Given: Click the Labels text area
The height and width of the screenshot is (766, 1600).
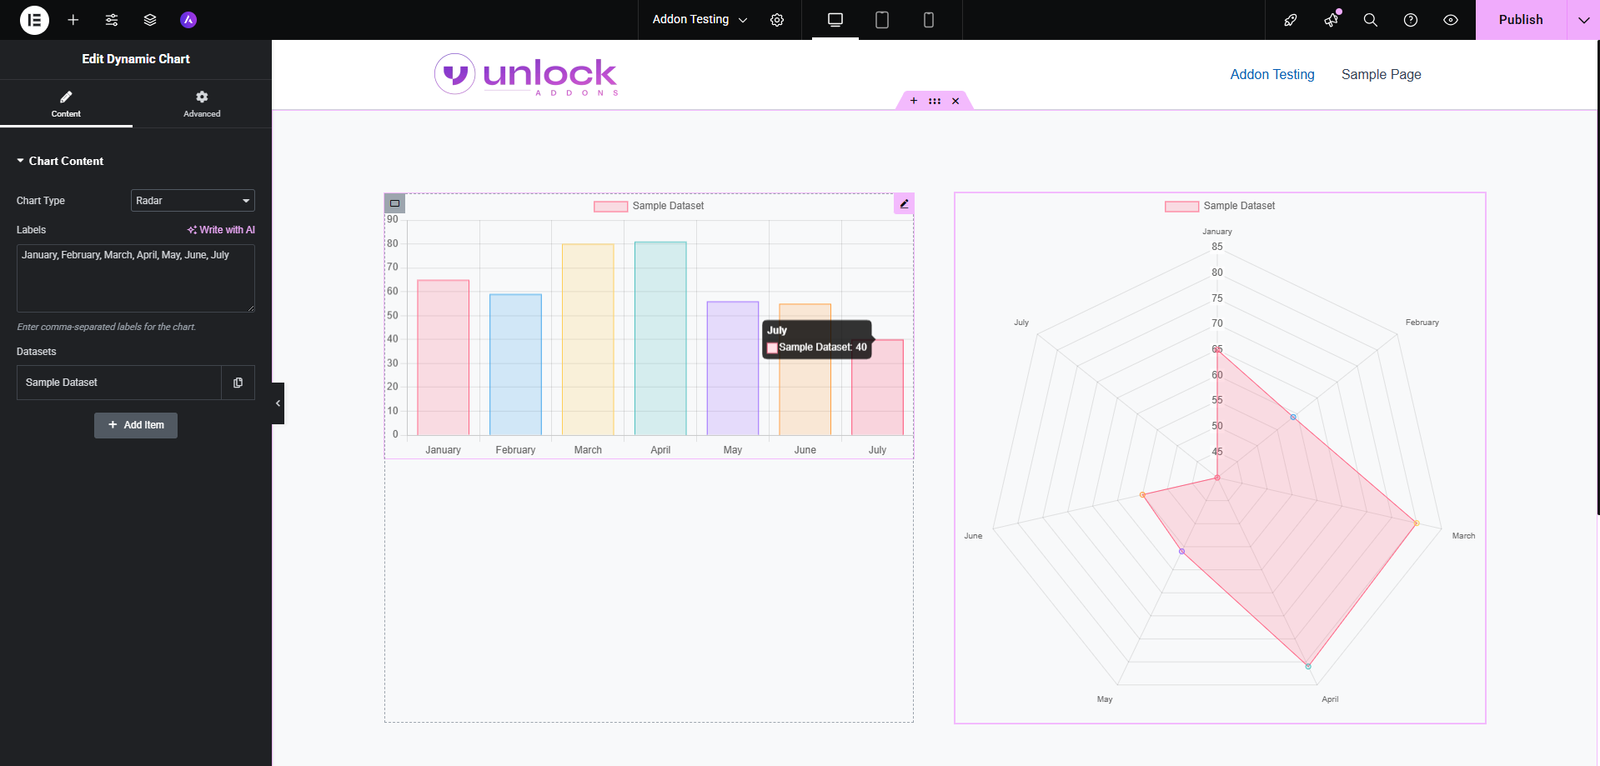Looking at the screenshot, I should [135, 279].
